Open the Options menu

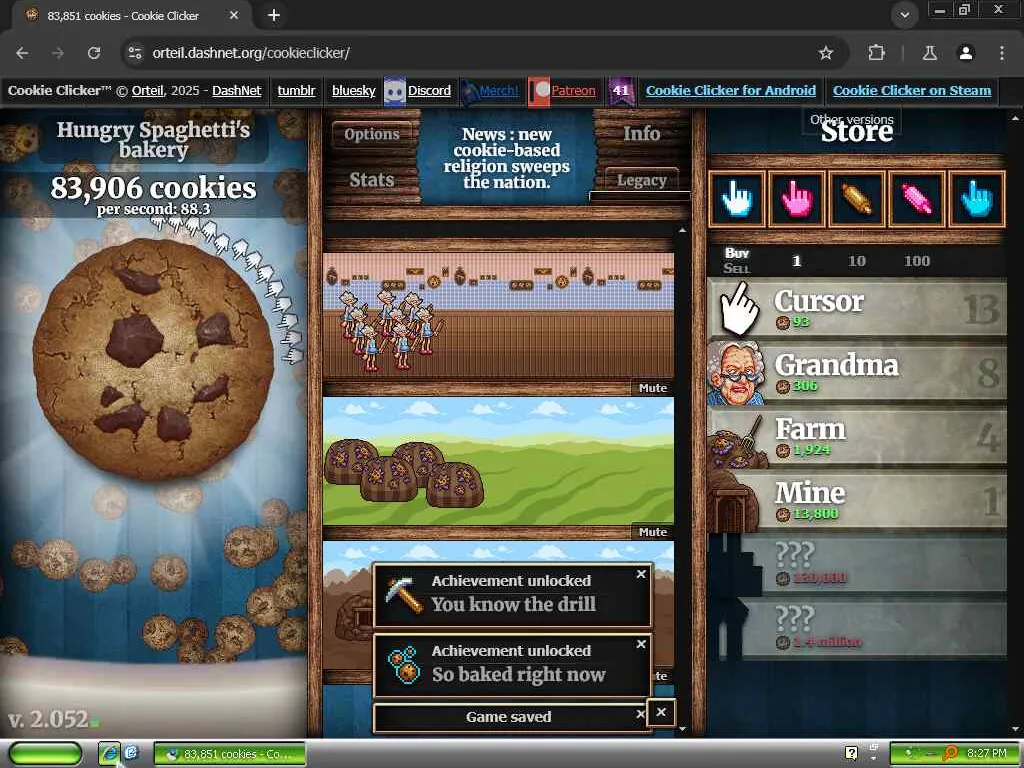[x=372, y=134]
